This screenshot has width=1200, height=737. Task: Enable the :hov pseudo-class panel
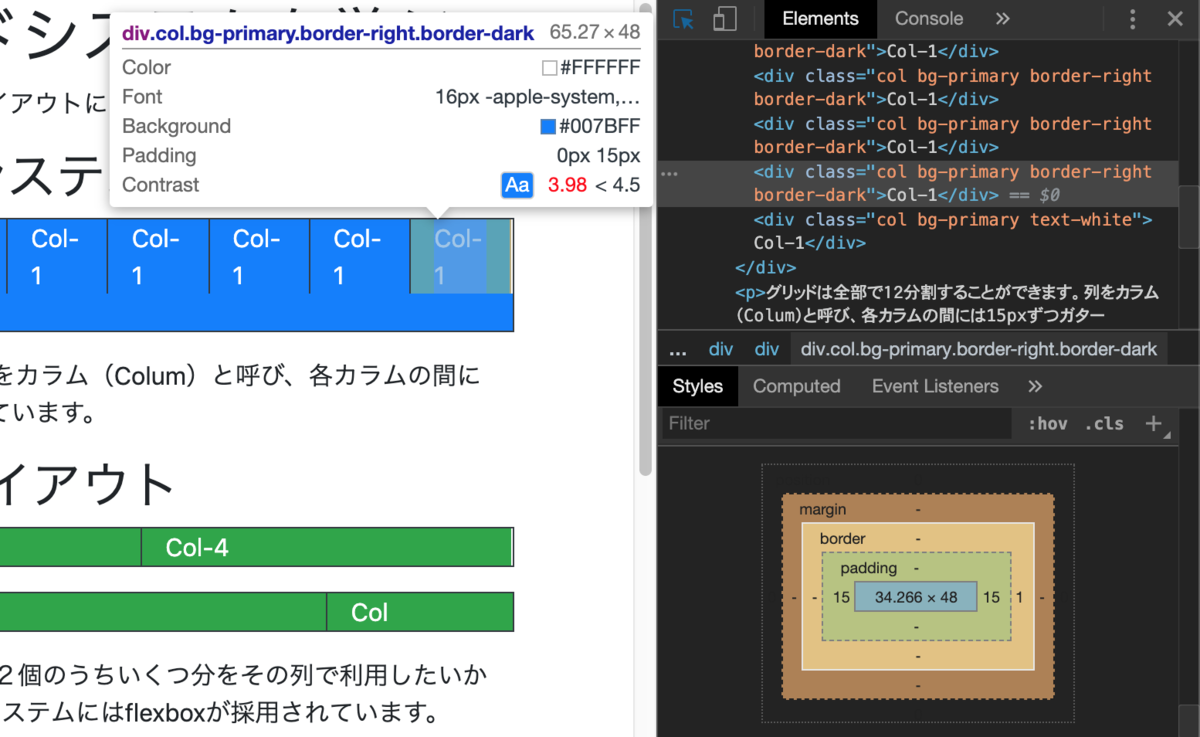(1047, 424)
